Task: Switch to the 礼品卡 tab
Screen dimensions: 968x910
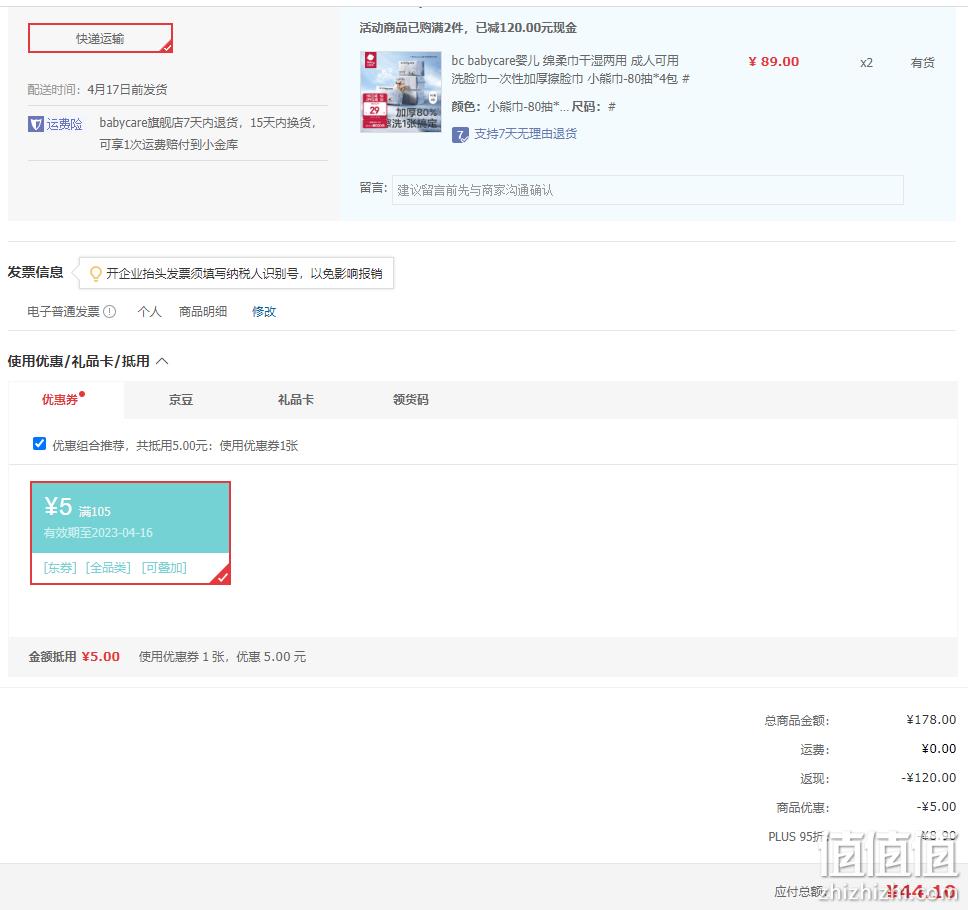Action: 296,399
